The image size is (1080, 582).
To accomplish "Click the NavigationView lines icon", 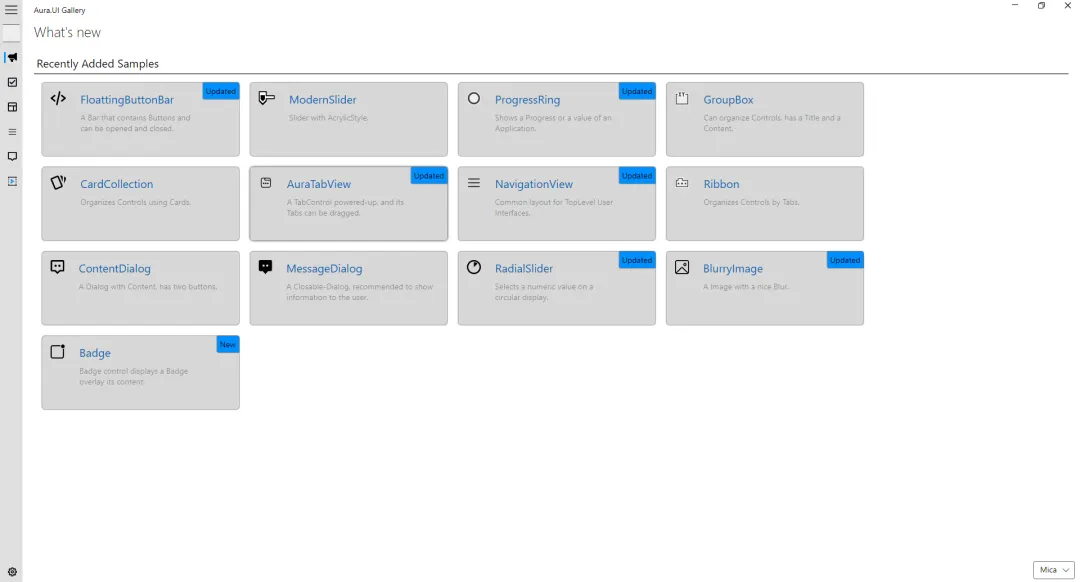I will pos(474,183).
